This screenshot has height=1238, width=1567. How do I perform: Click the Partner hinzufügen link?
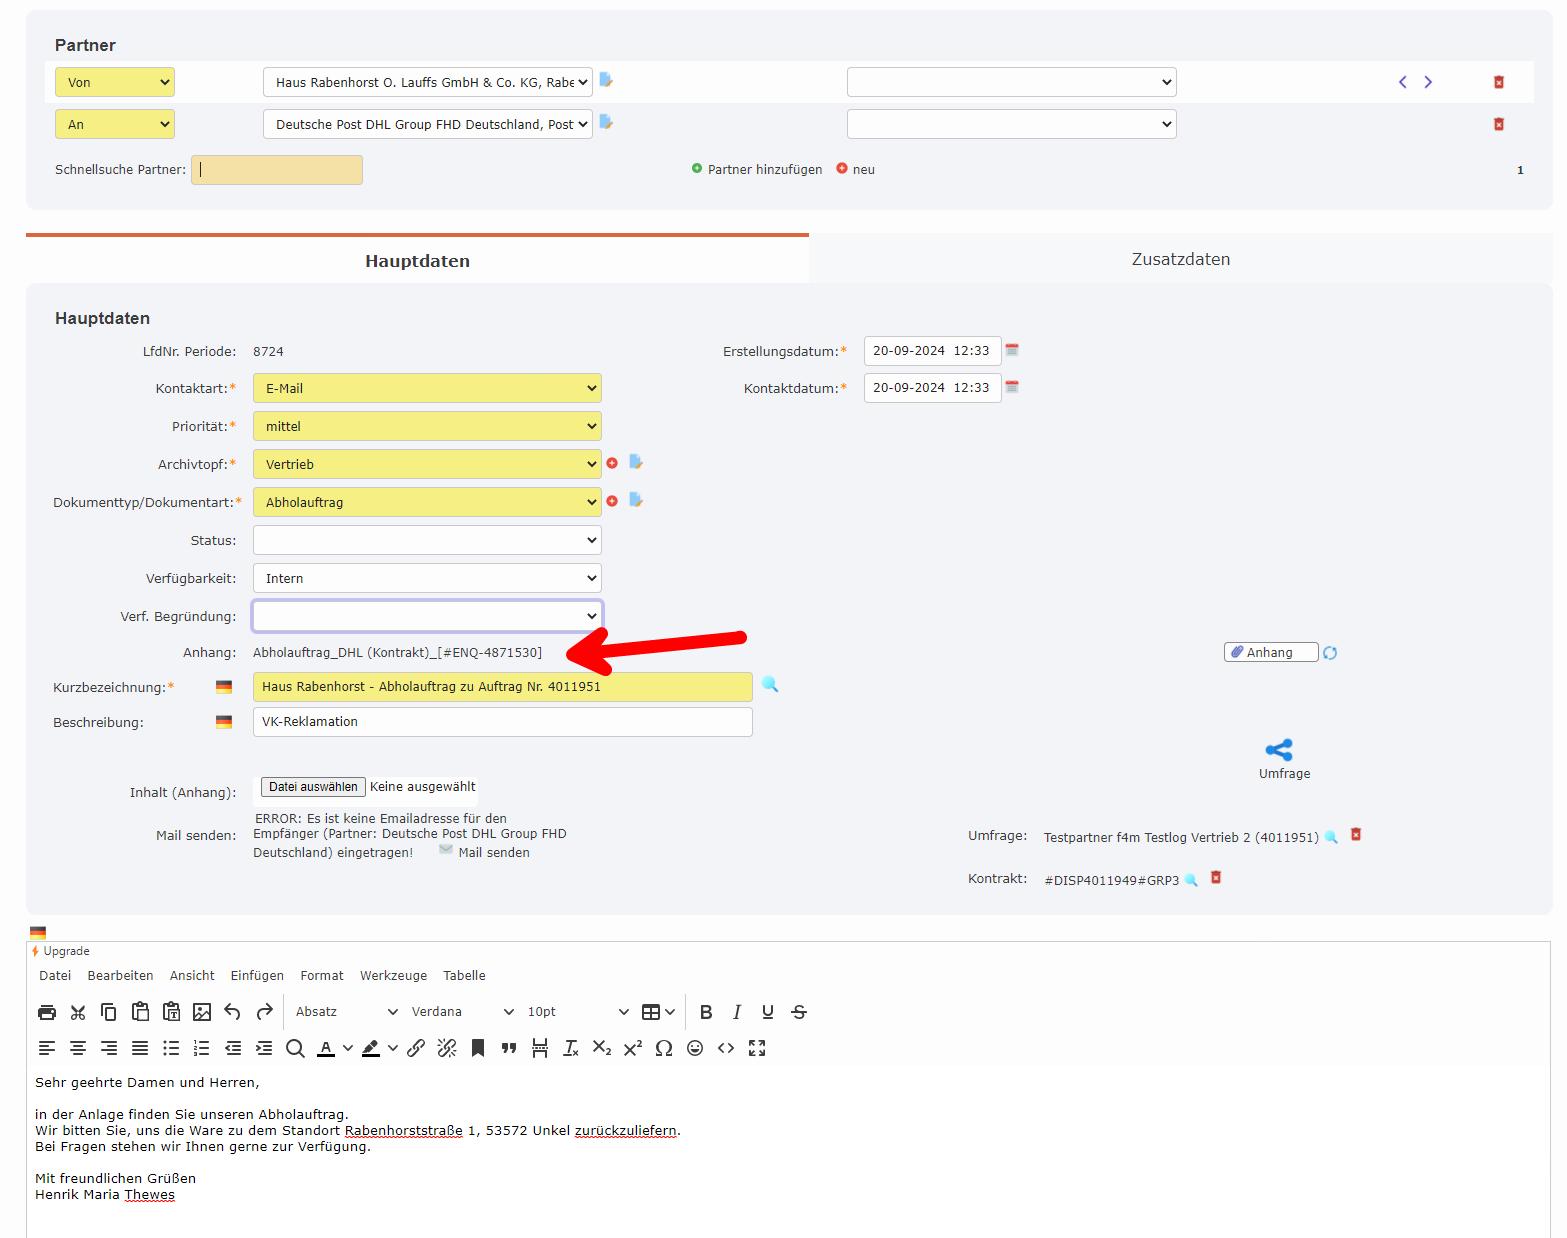[764, 169]
